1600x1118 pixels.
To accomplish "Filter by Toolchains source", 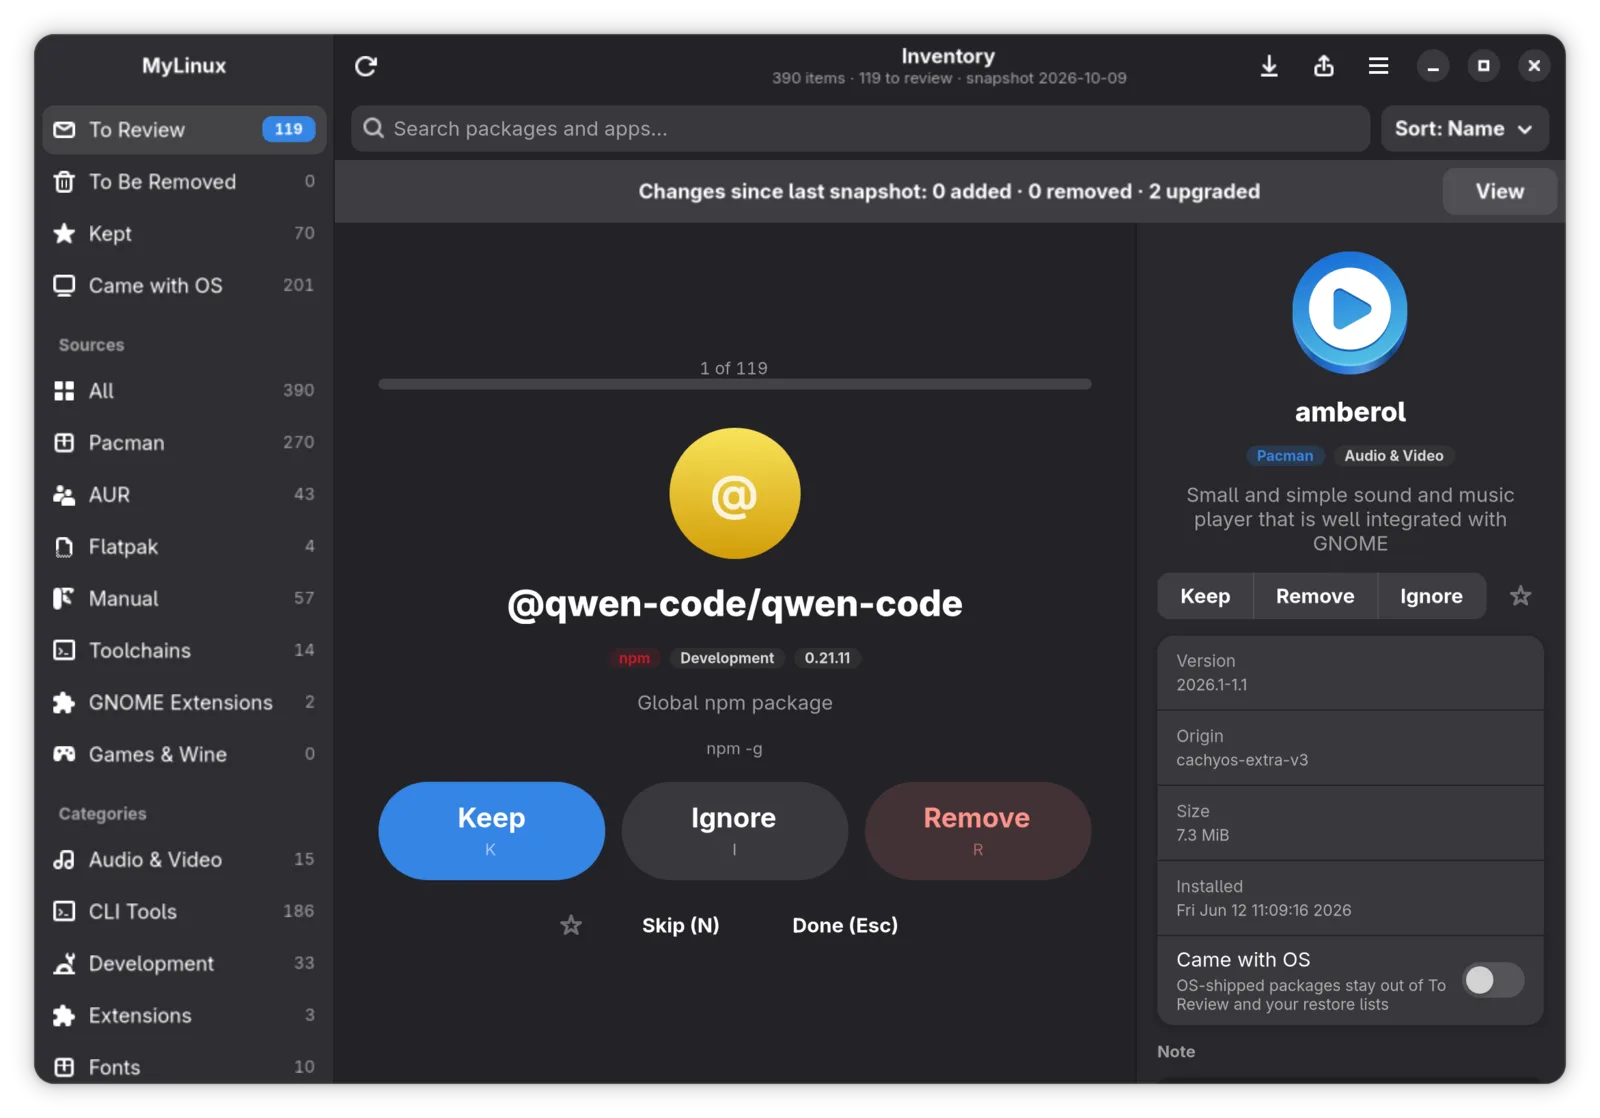I will coord(184,651).
